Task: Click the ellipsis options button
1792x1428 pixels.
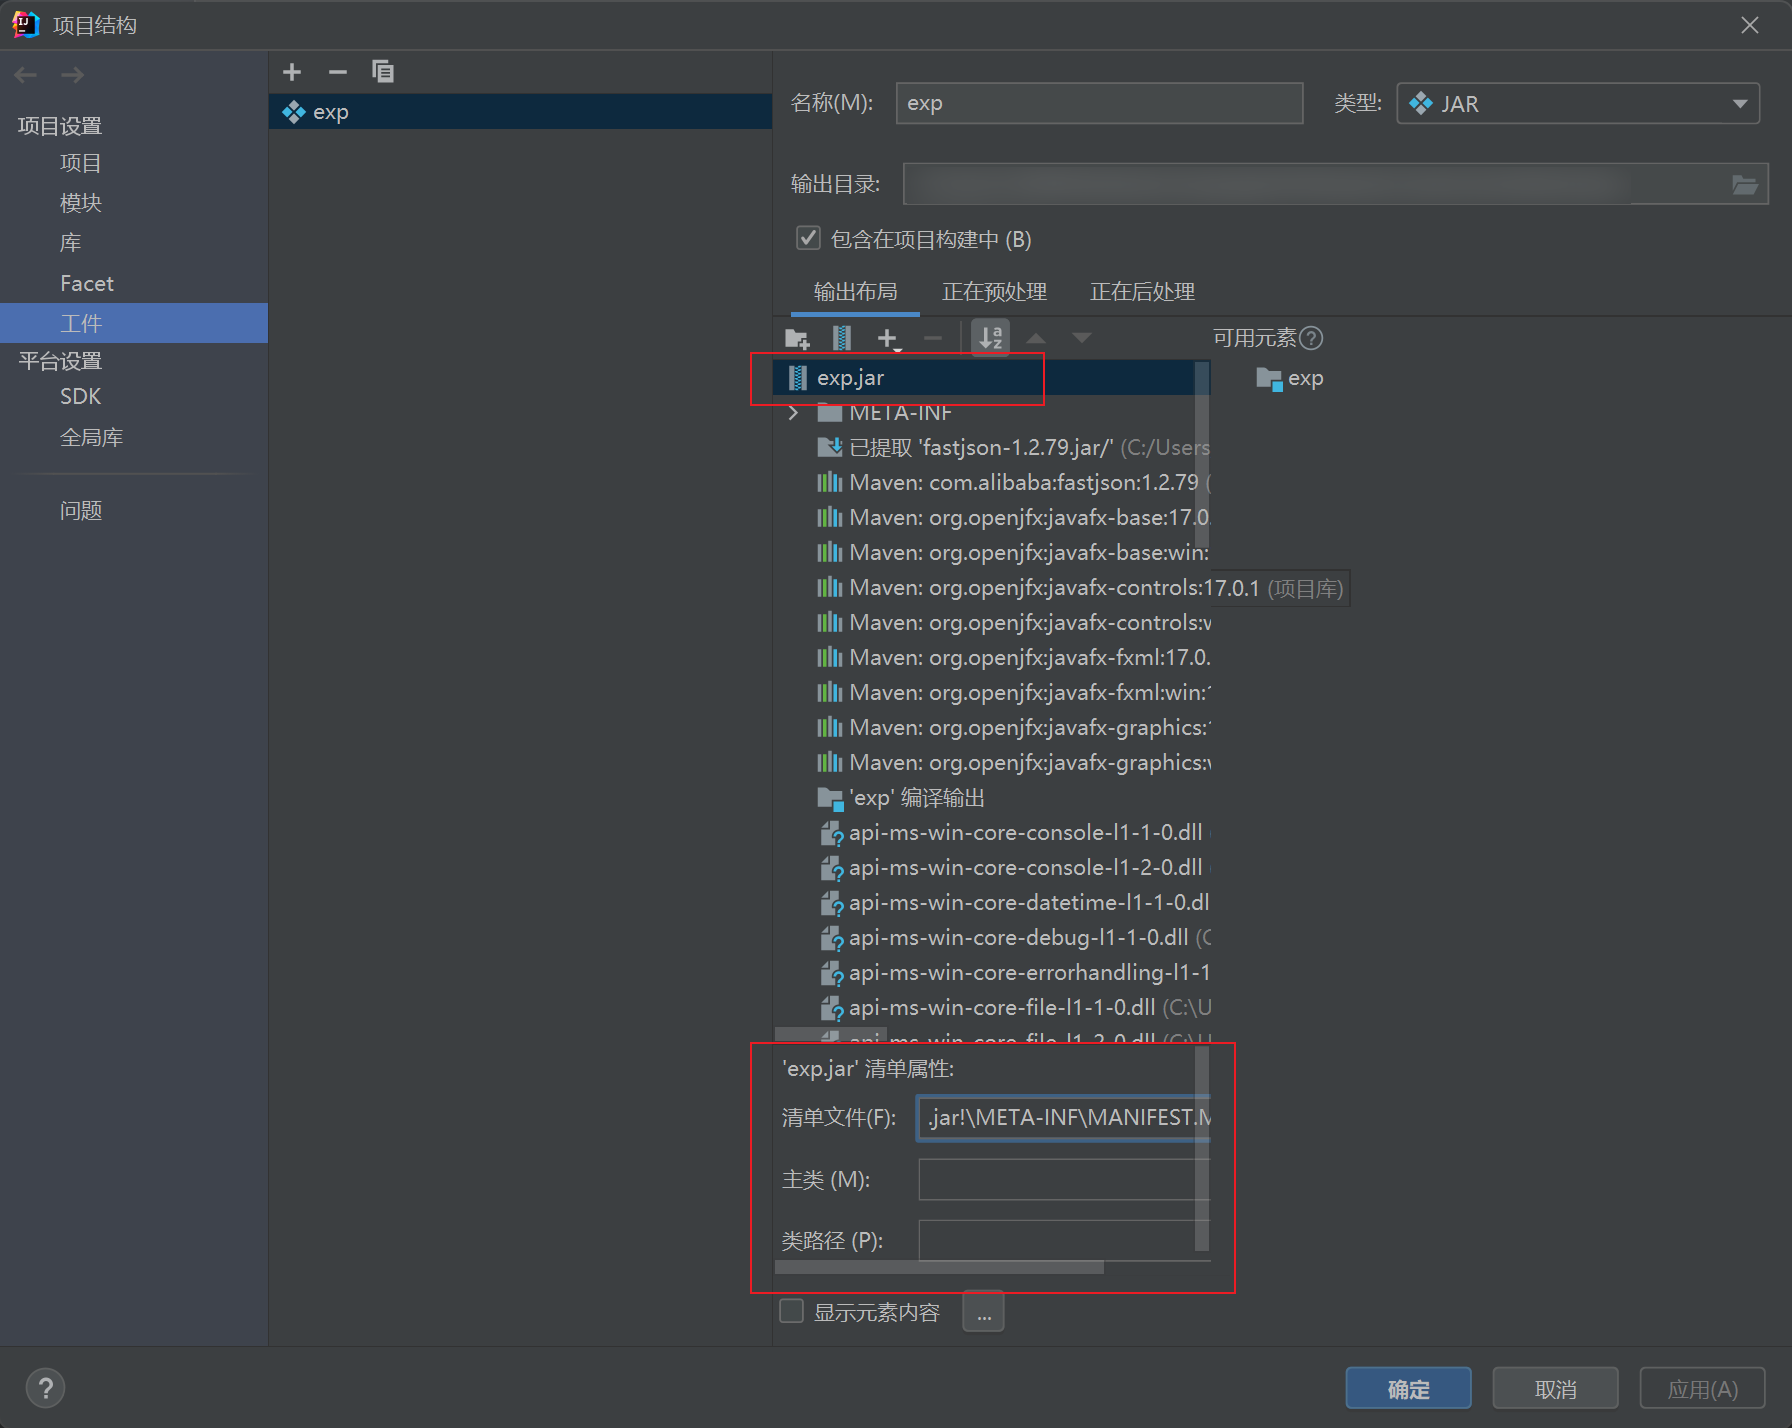Action: point(984,1312)
